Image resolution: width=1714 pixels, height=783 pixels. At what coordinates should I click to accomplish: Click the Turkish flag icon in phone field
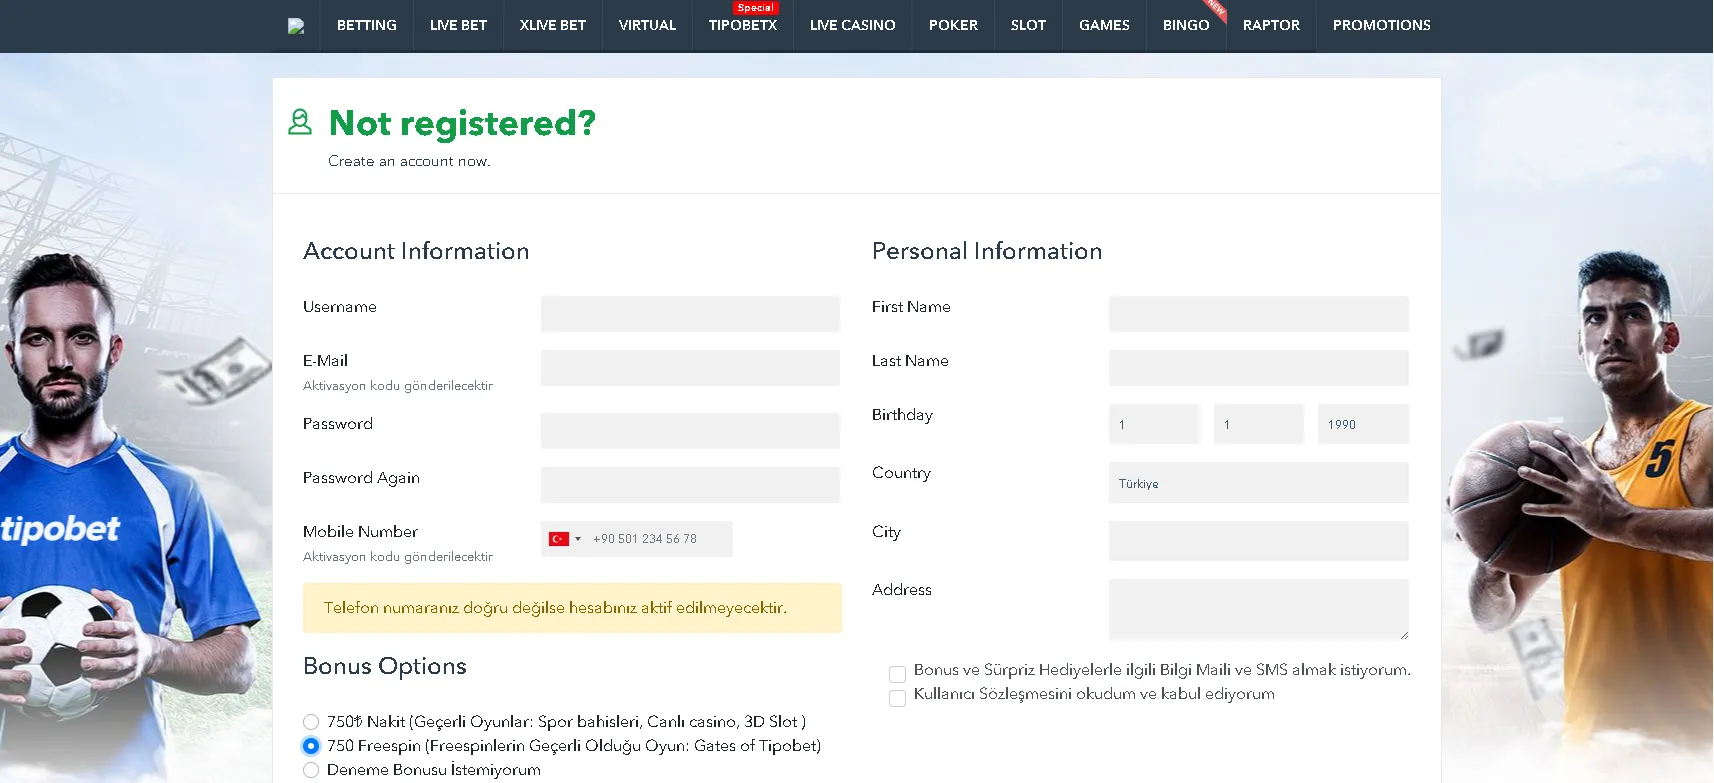pyautogui.click(x=559, y=539)
